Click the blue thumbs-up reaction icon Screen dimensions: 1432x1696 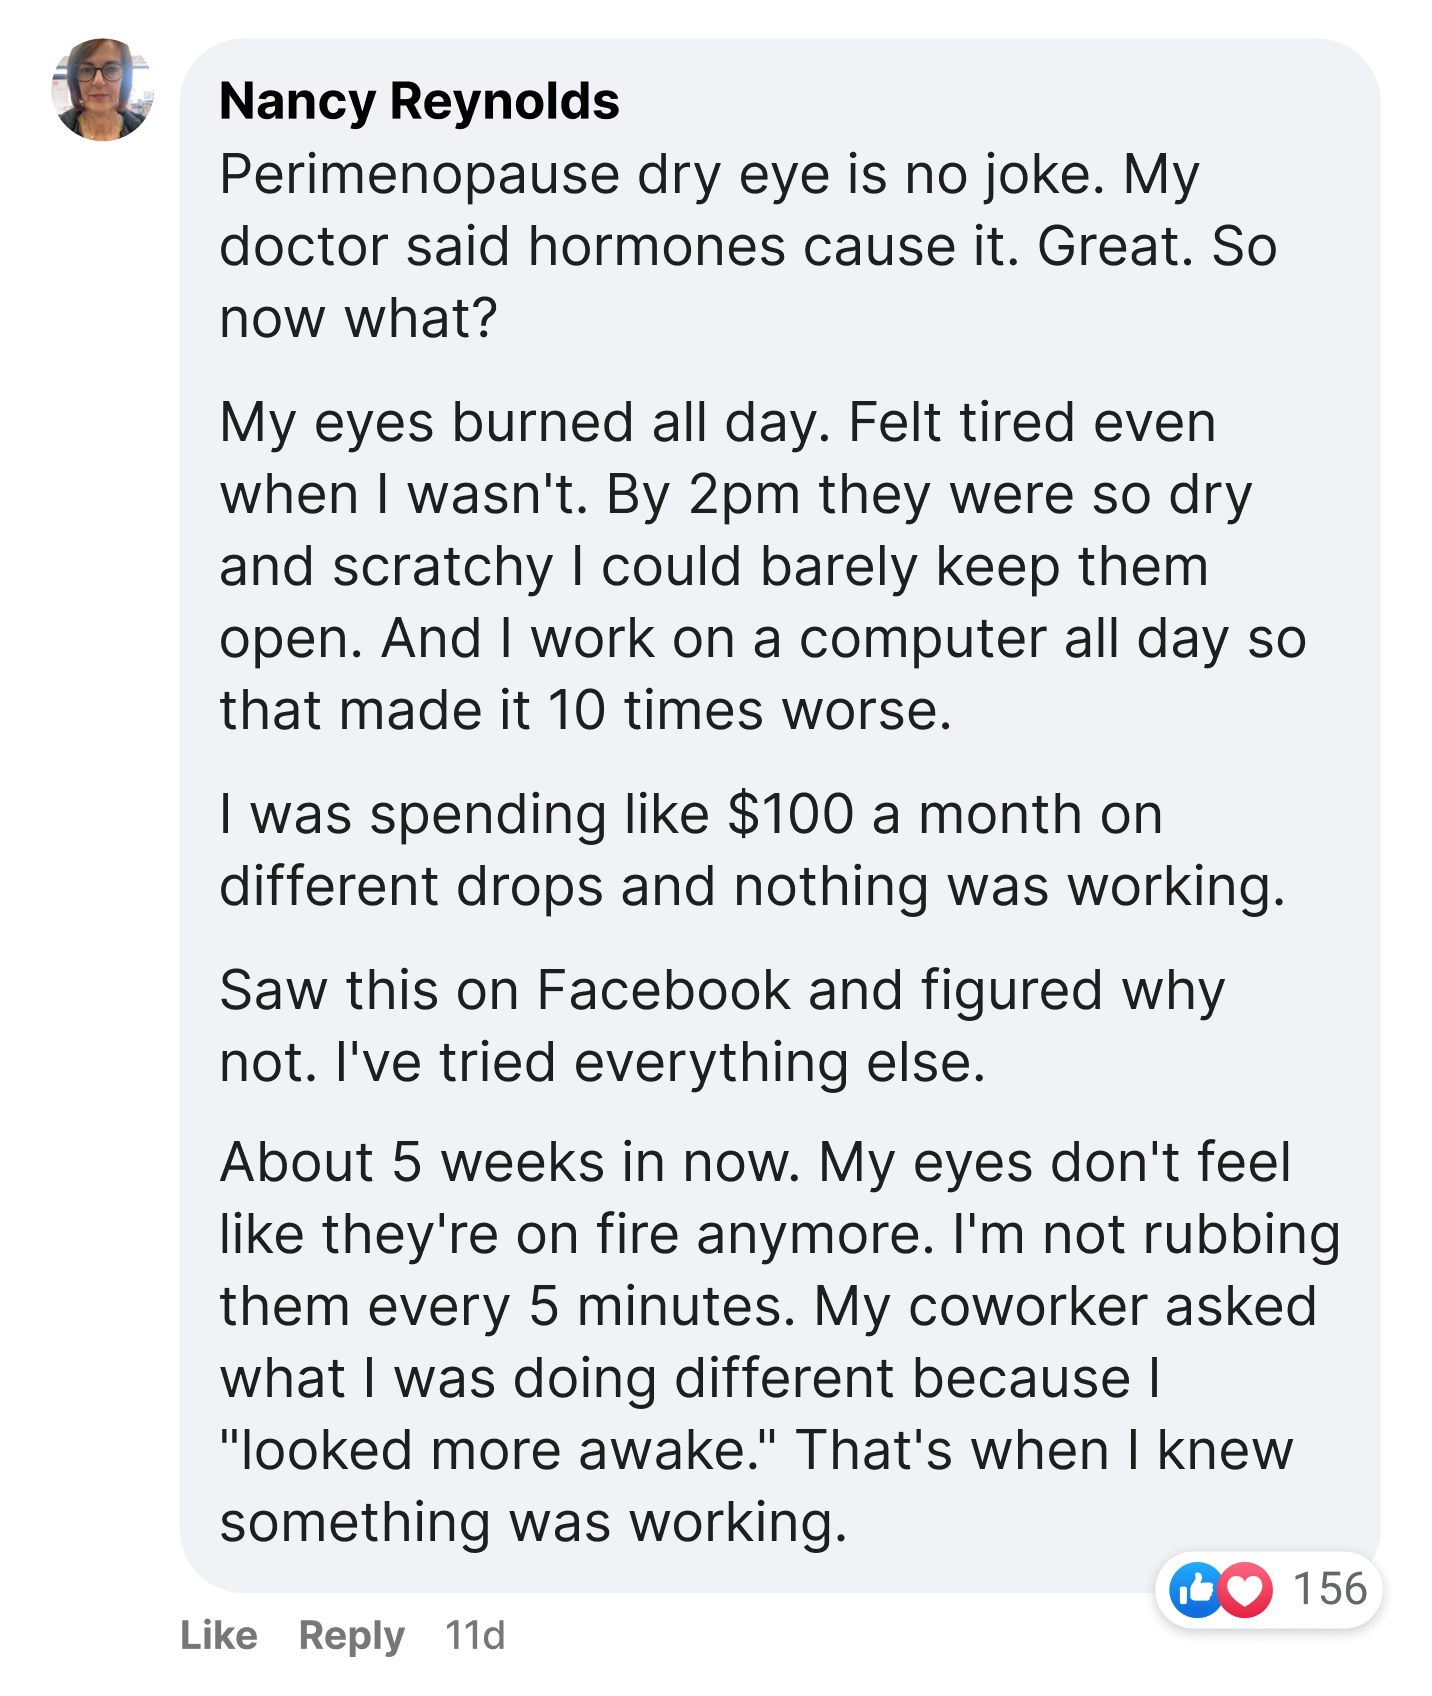click(1196, 1589)
